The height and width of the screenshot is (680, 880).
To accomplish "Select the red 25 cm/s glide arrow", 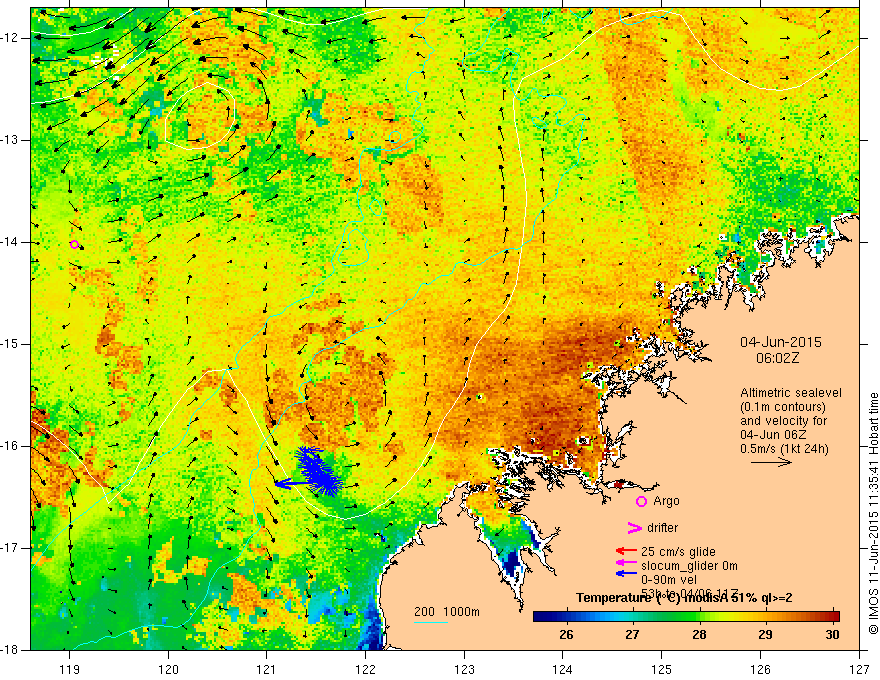I will point(626,552).
